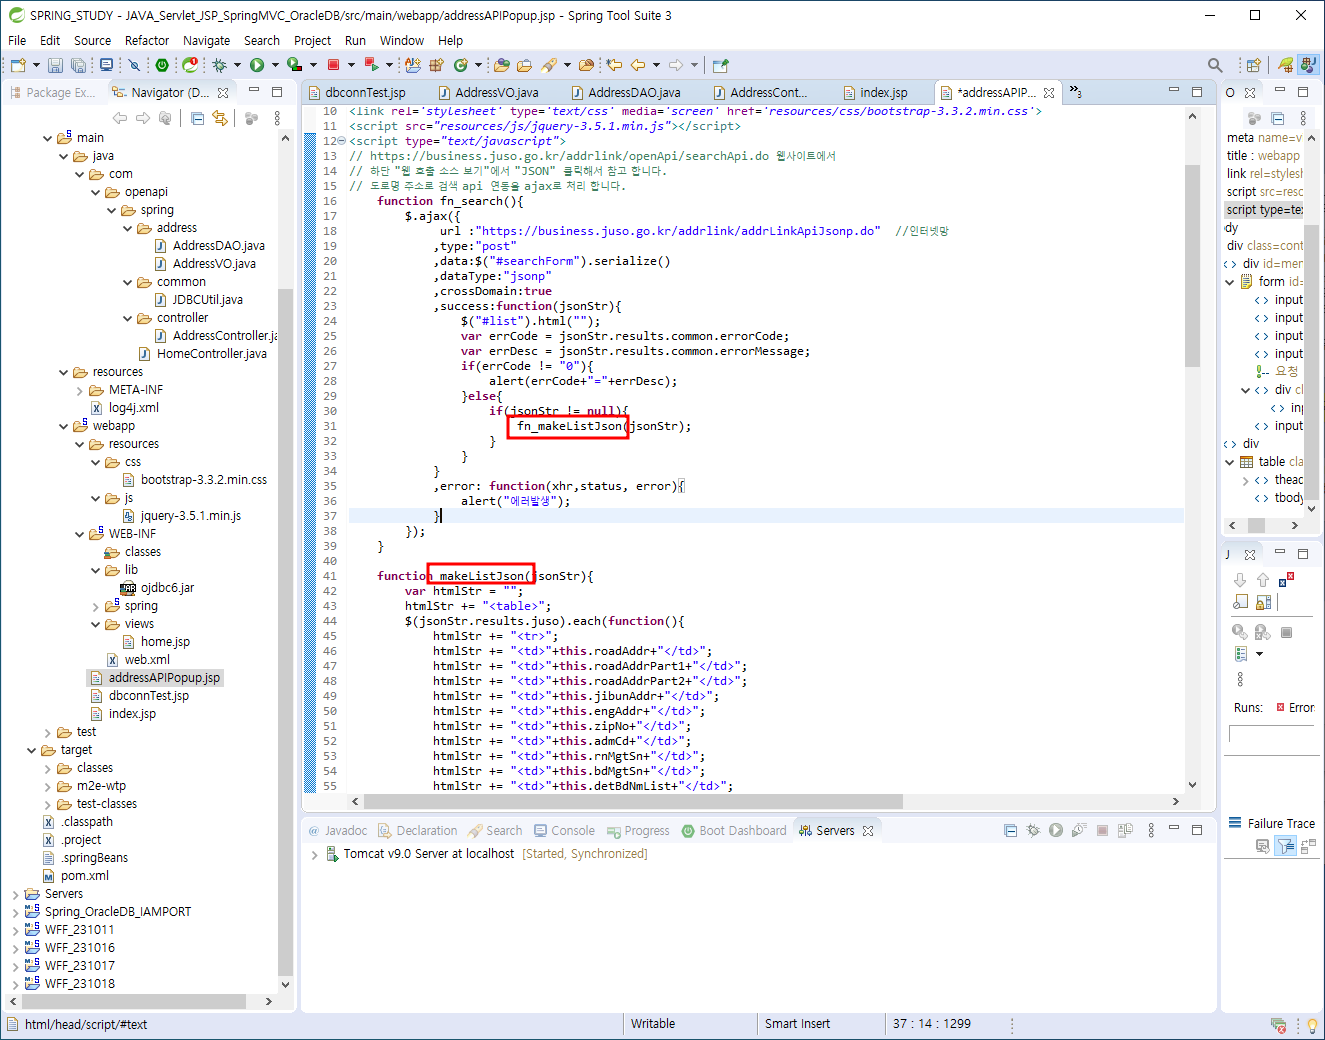Viewport: 1325px width, 1040px height.
Task: Open the Outline view menu dots
Action: tap(1303, 118)
